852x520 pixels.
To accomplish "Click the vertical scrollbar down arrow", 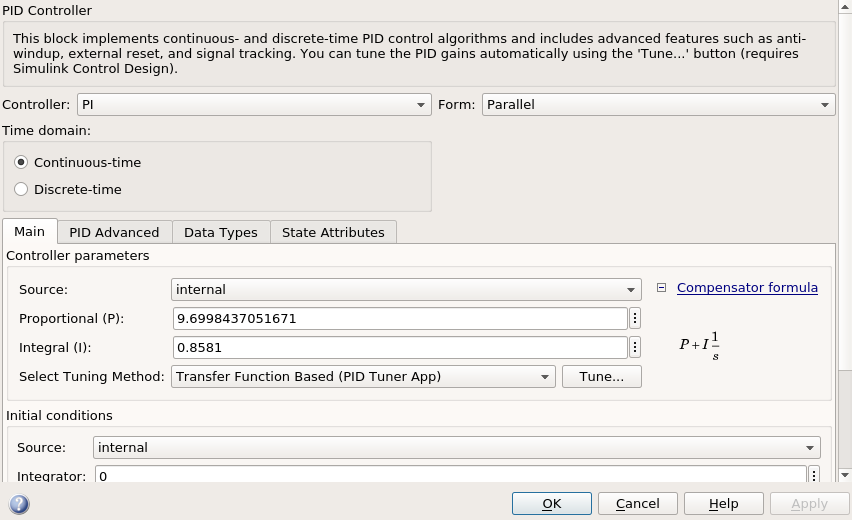I will point(844,475).
